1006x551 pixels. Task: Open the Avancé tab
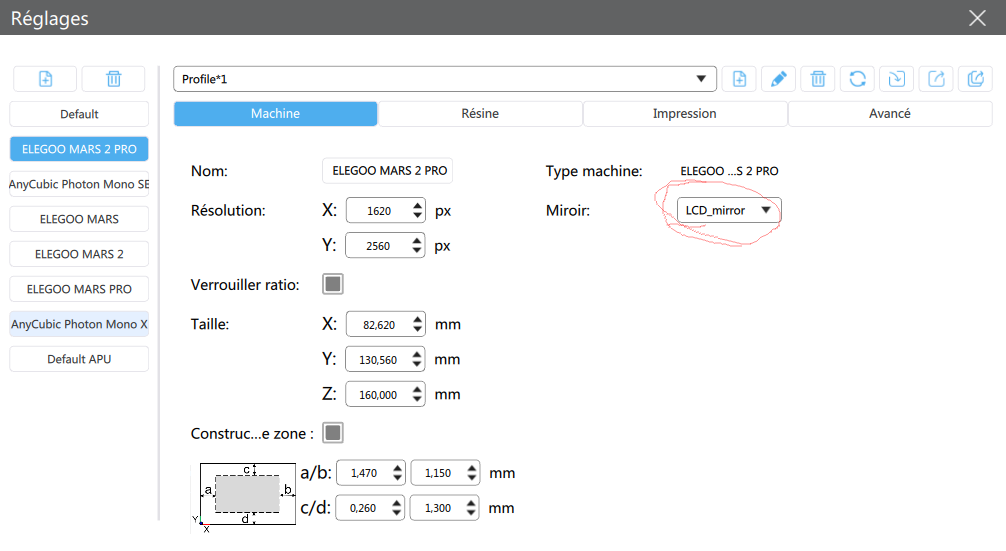pyautogui.click(x=890, y=114)
